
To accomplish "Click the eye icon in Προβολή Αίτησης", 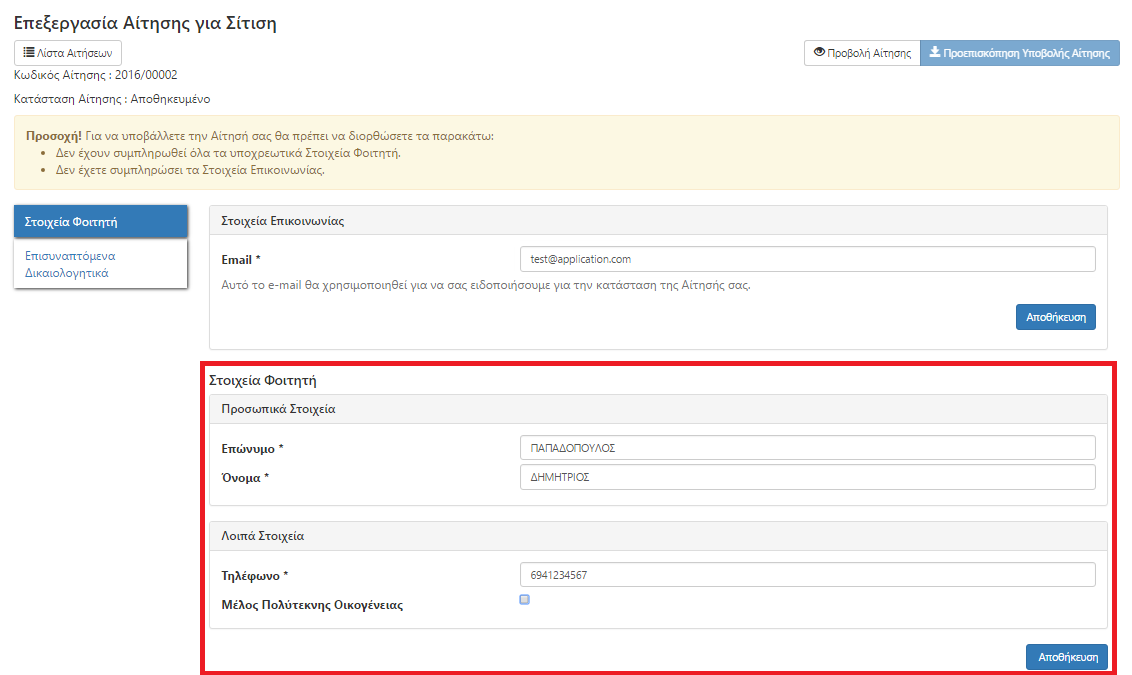I will [x=819, y=52].
